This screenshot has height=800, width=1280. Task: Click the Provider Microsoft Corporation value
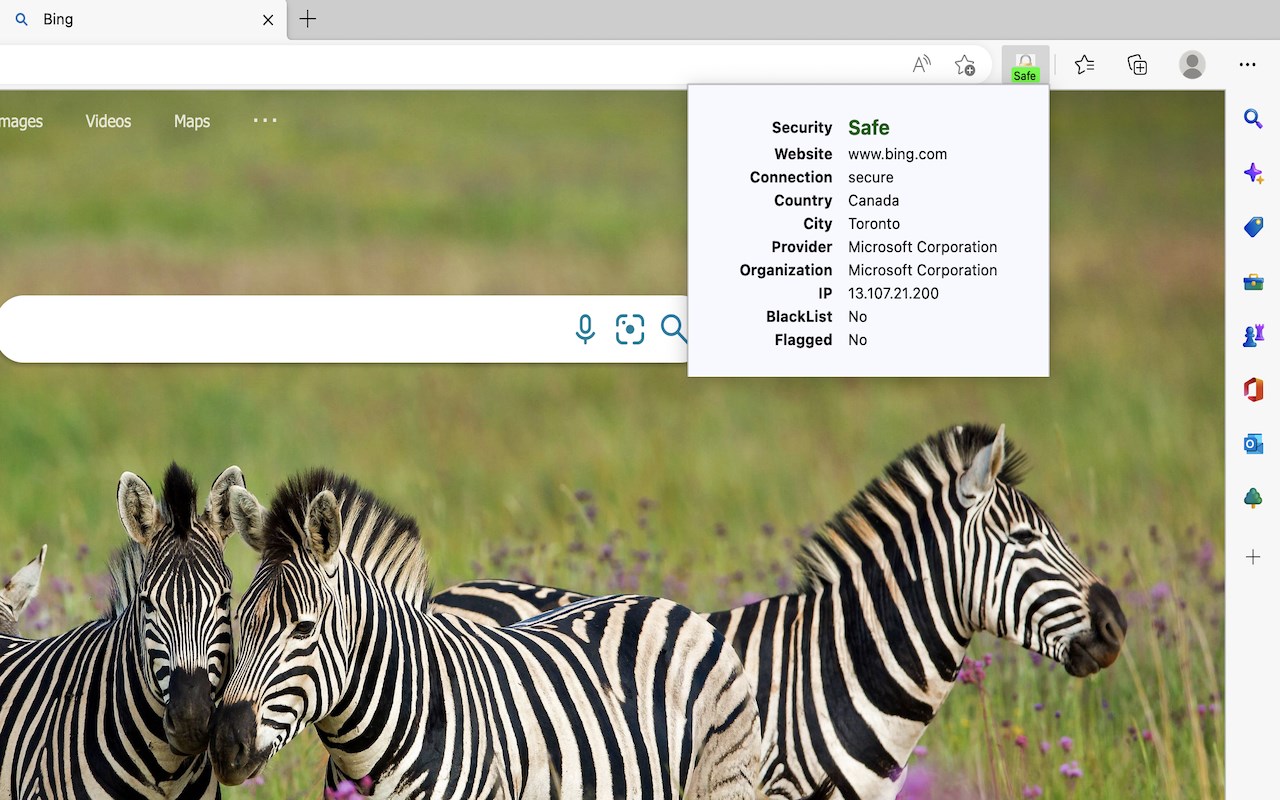[922, 247]
